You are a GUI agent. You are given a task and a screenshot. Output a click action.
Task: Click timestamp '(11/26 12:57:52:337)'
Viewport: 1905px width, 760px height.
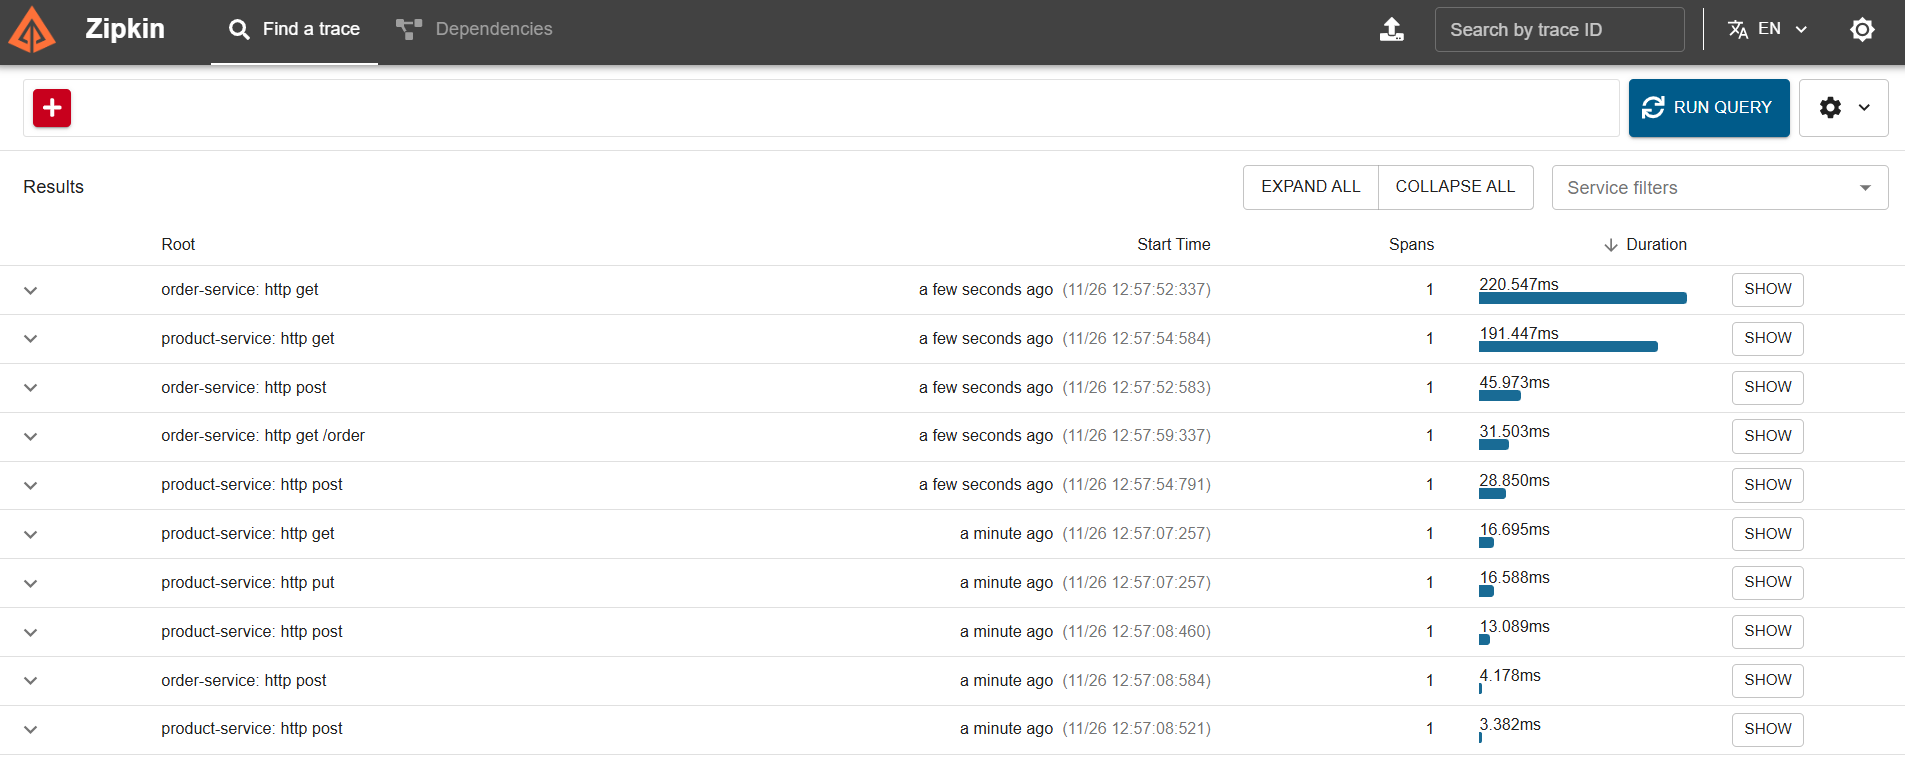click(1136, 290)
